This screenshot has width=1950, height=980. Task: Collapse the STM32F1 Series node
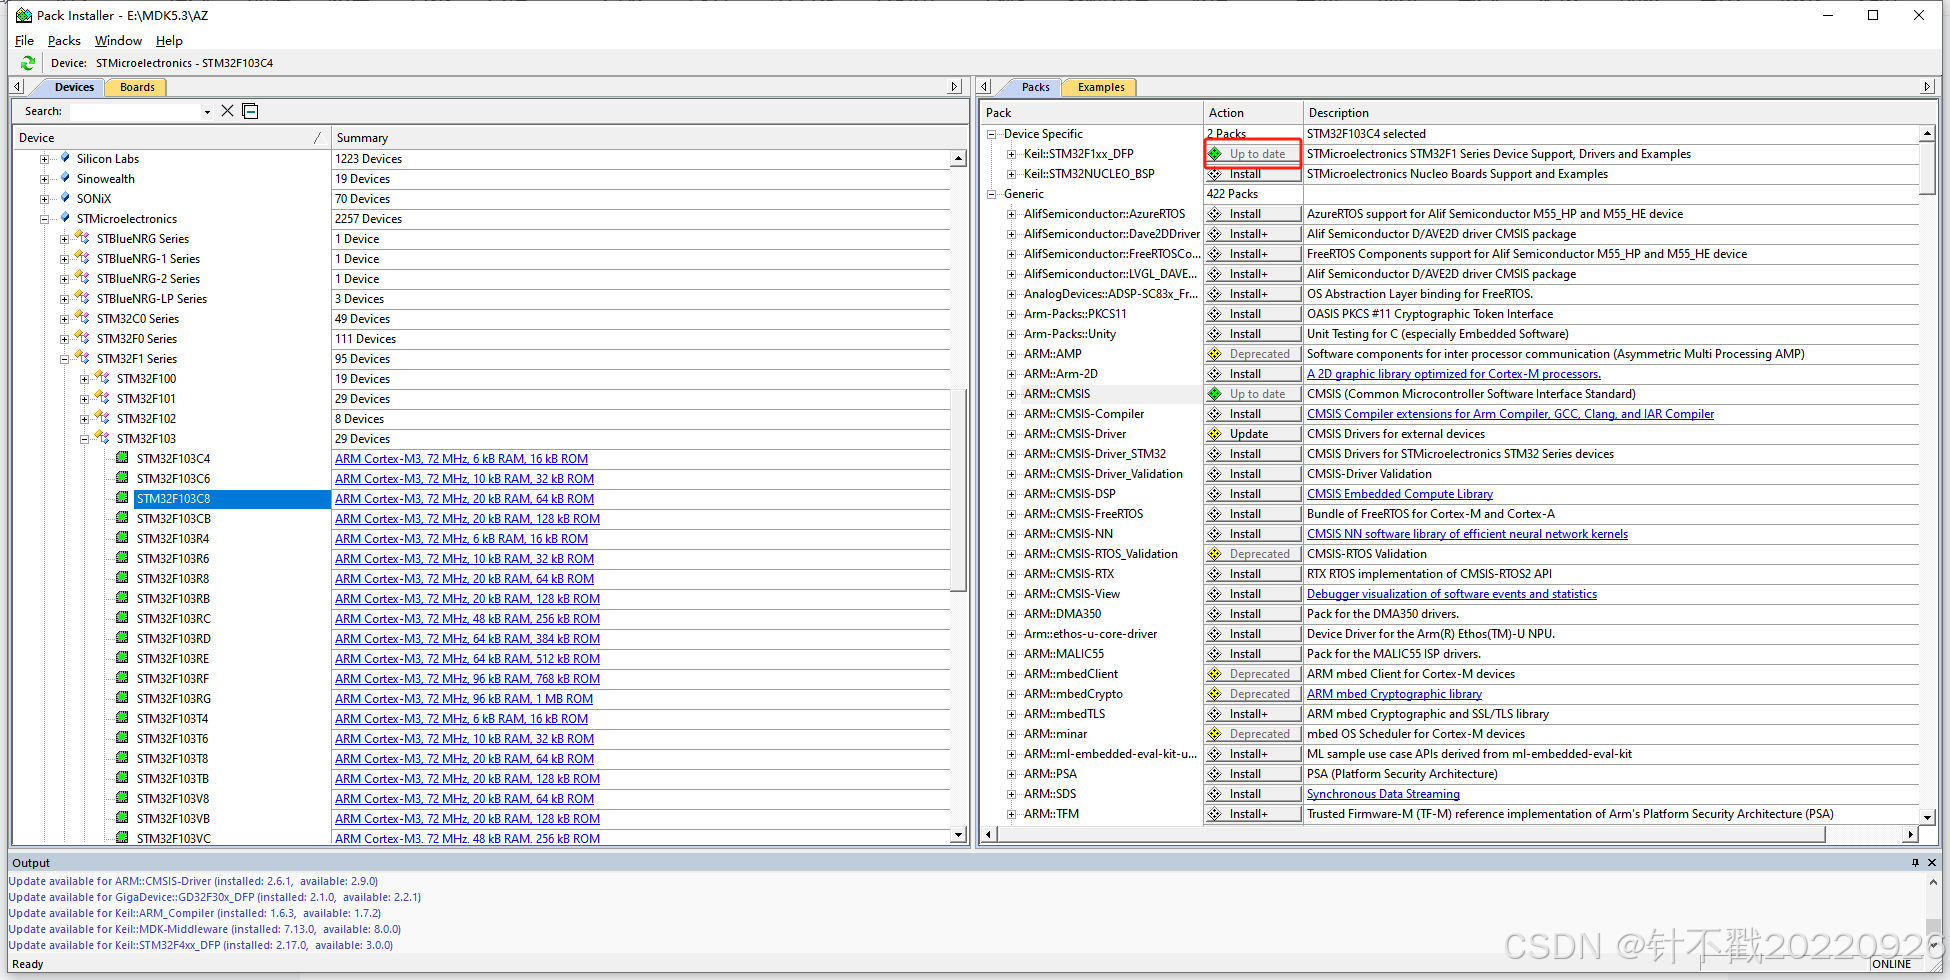coord(64,359)
